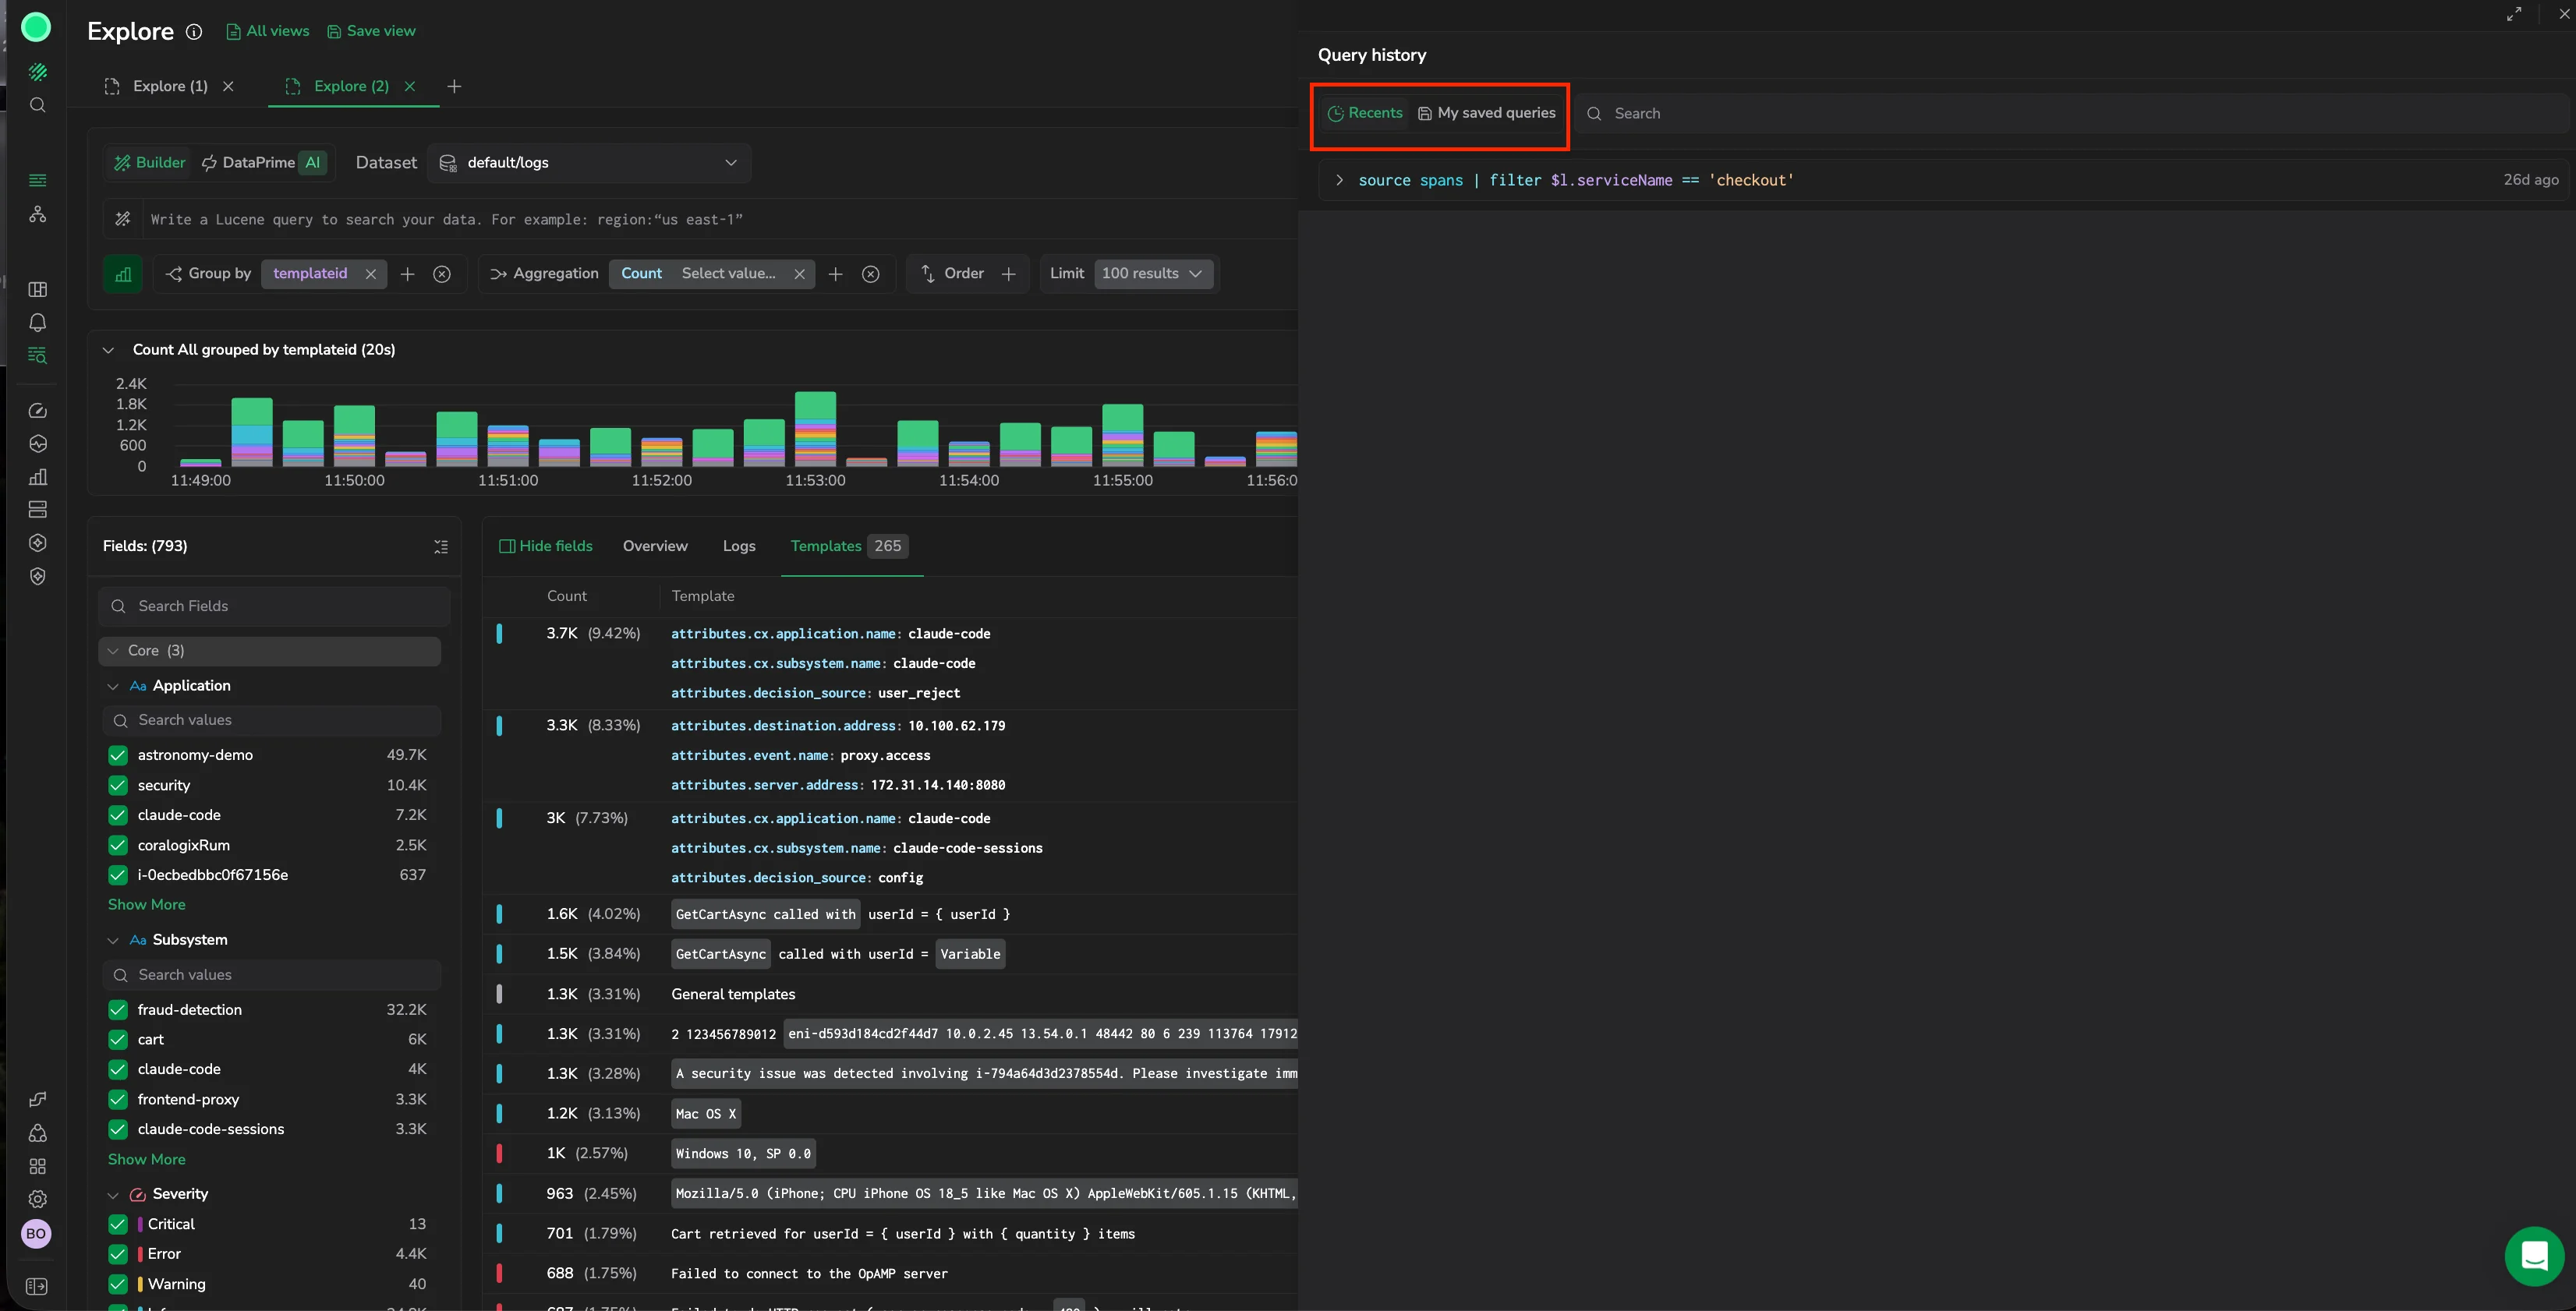This screenshot has height=1311, width=2576.
Task: Click Hide fields button
Action: [546, 546]
